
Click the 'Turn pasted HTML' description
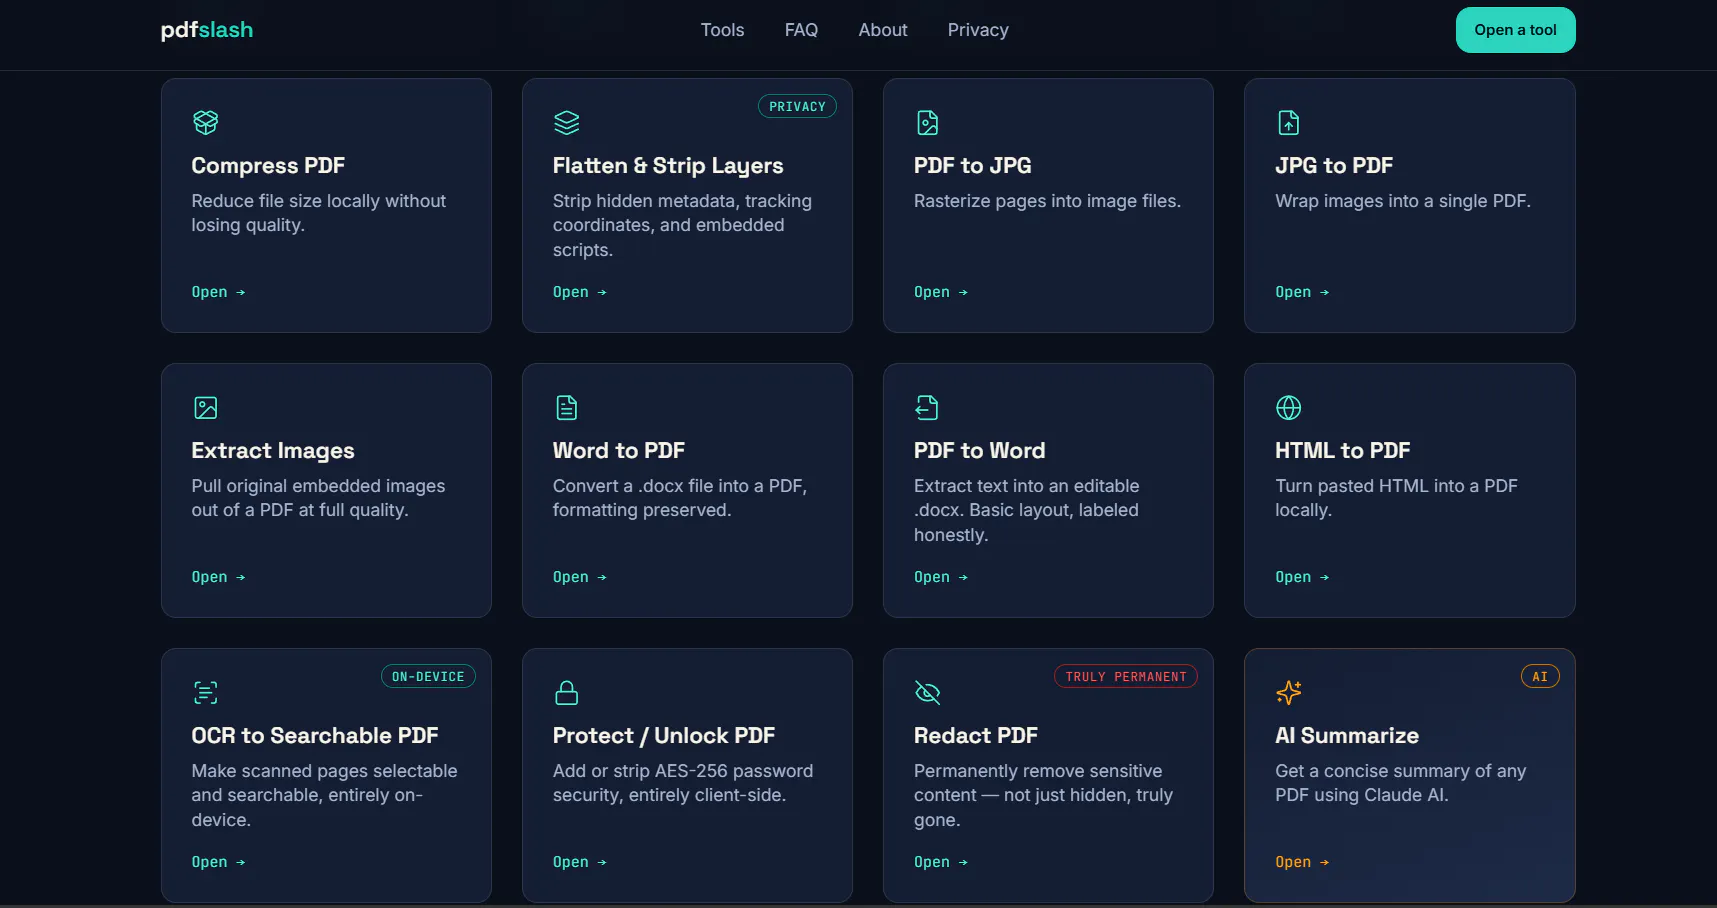tap(1396, 498)
